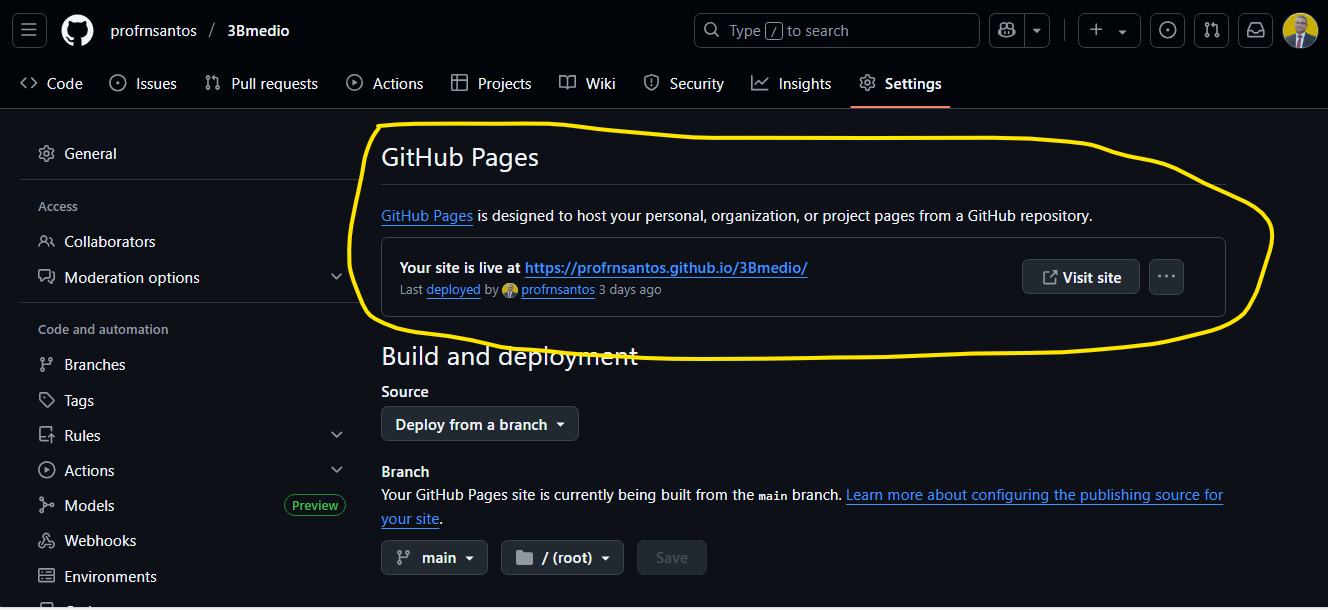This screenshot has width=1328, height=610.
Task: Switch to the Wiki tab
Action: coord(588,84)
